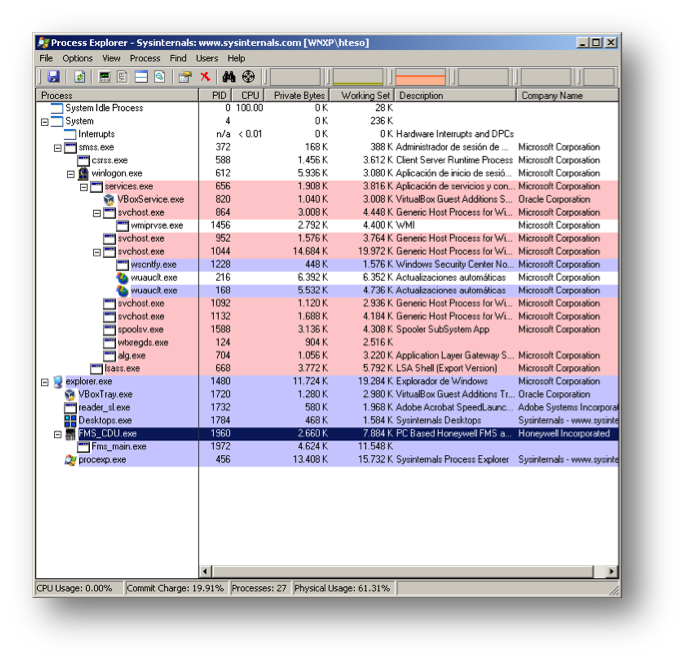Click the binoculars Find icon
The image size is (687, 663).
(229, 77)
